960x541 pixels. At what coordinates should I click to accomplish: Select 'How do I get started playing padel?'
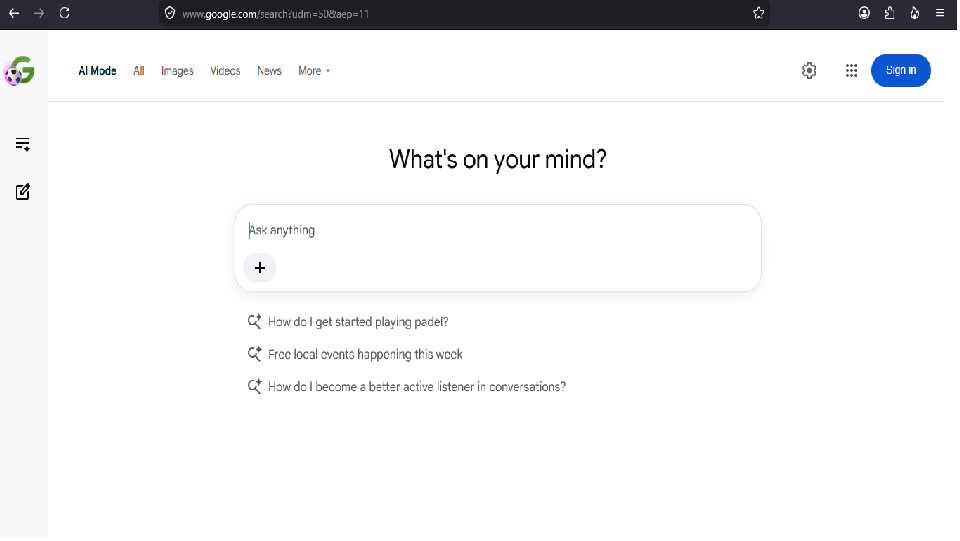(358, 322)
